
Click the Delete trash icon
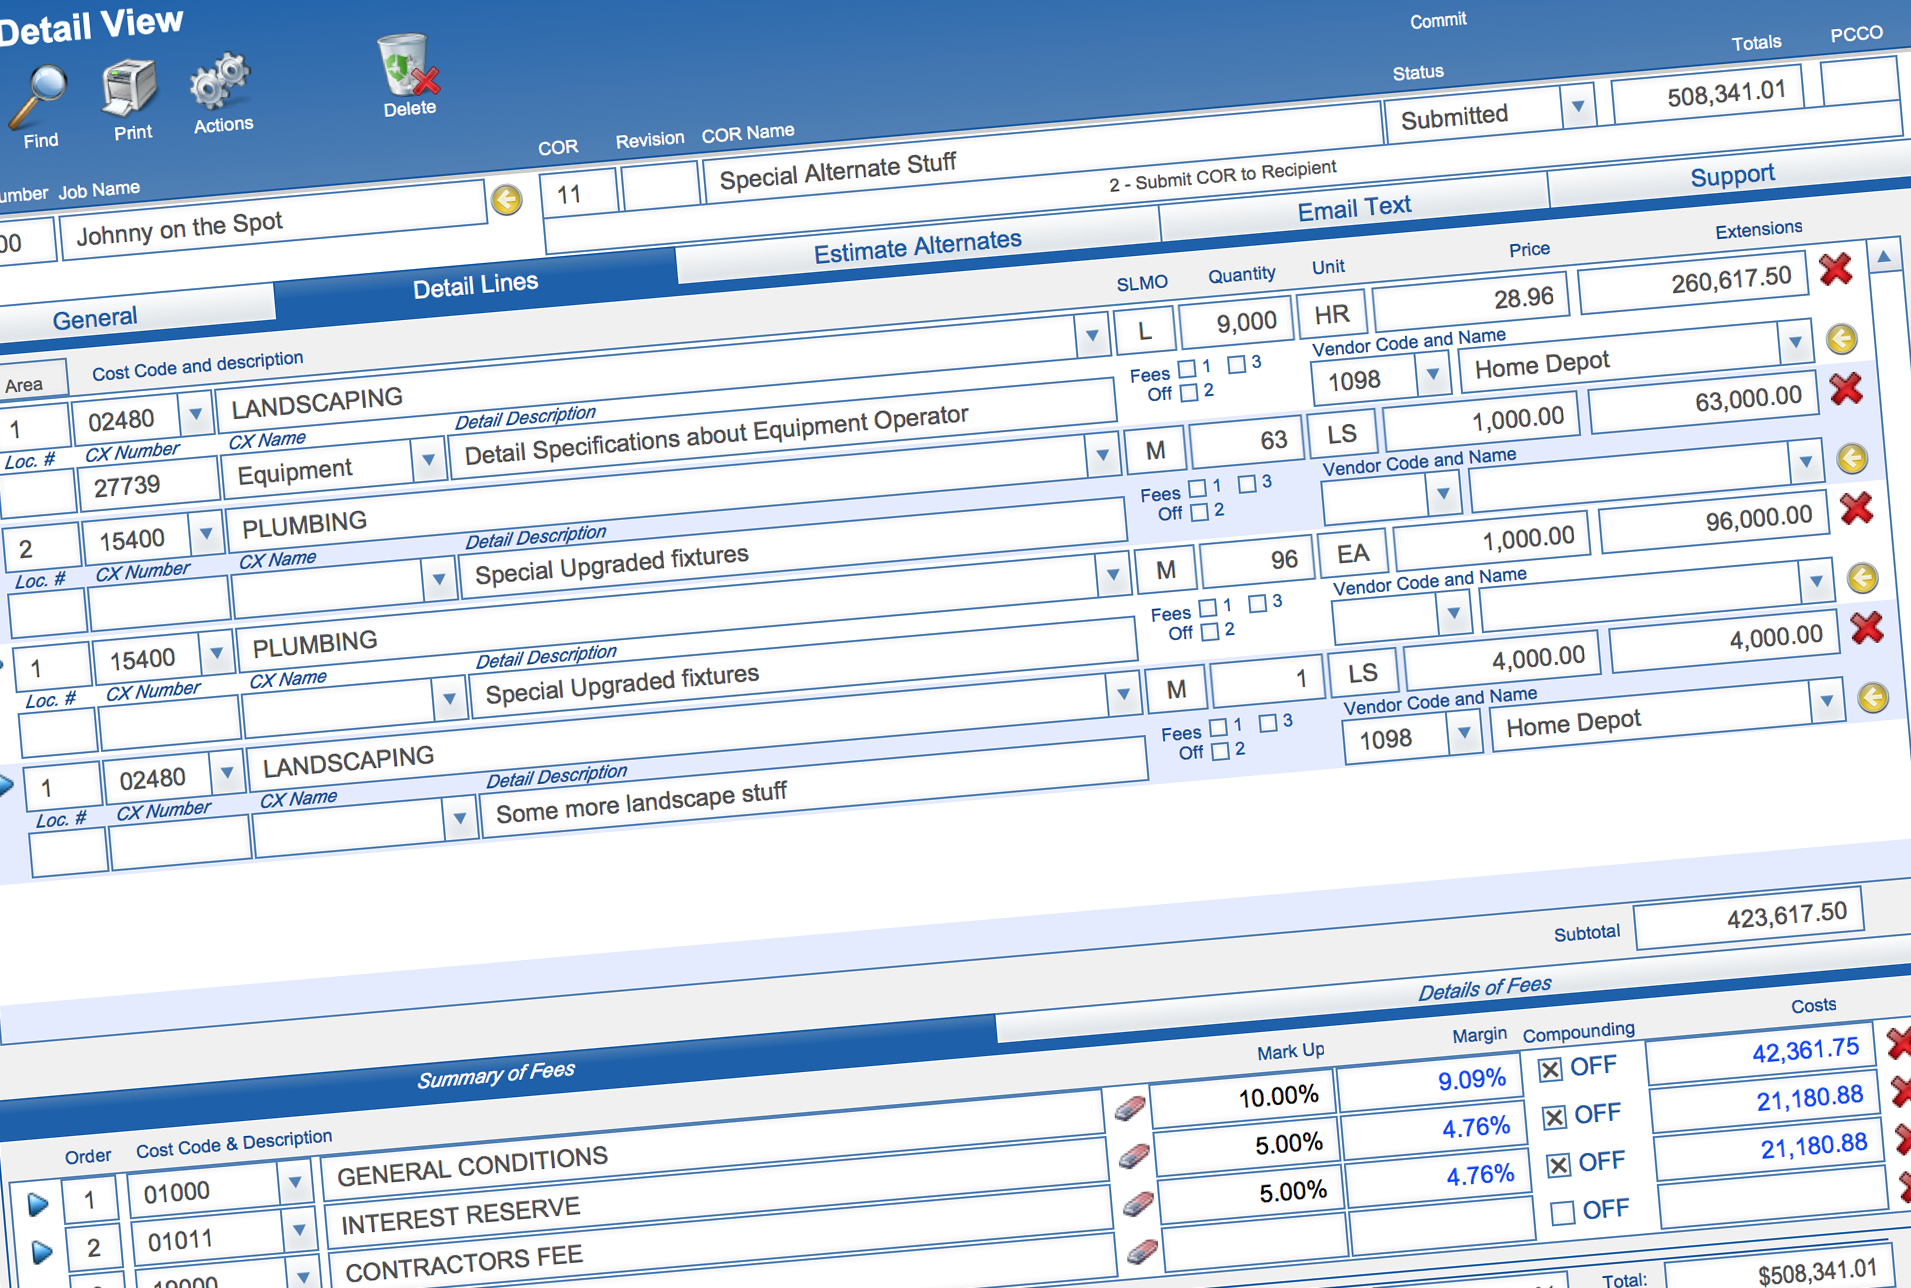tap(408, 65)
